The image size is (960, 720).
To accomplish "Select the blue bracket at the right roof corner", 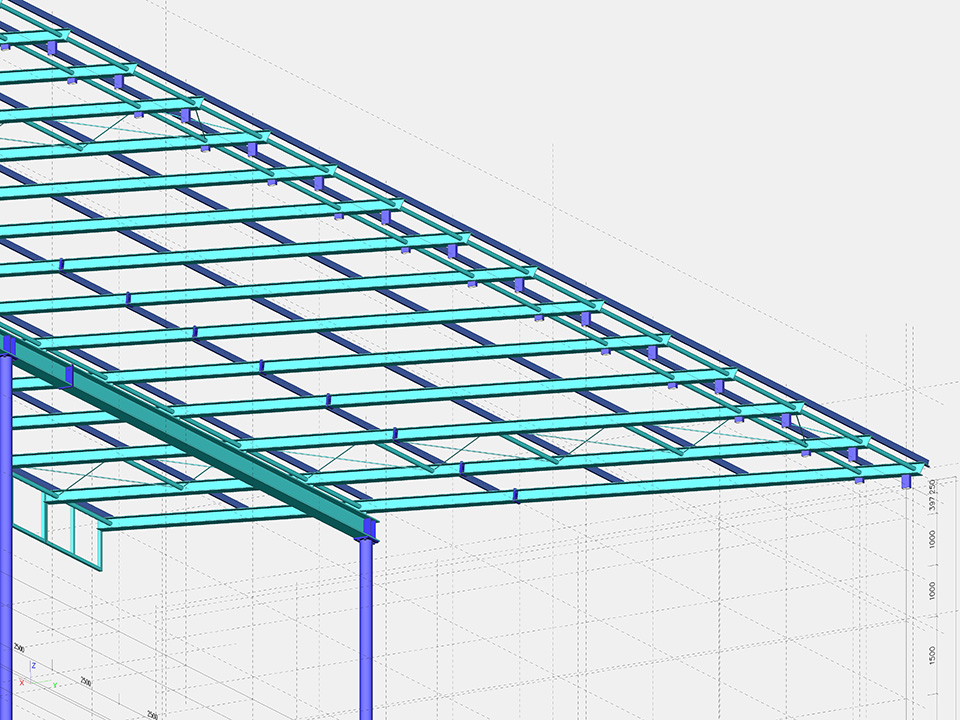I will click(906, 481).
